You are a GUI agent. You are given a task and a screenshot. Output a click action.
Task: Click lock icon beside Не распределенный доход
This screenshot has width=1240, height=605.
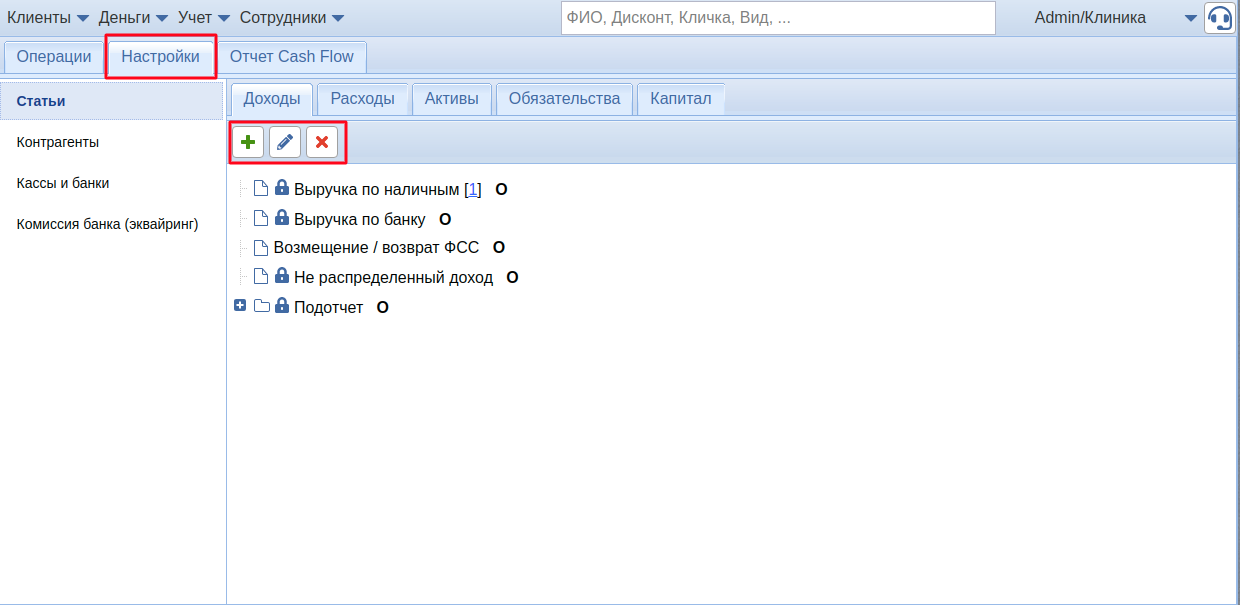tap(282, 276)
